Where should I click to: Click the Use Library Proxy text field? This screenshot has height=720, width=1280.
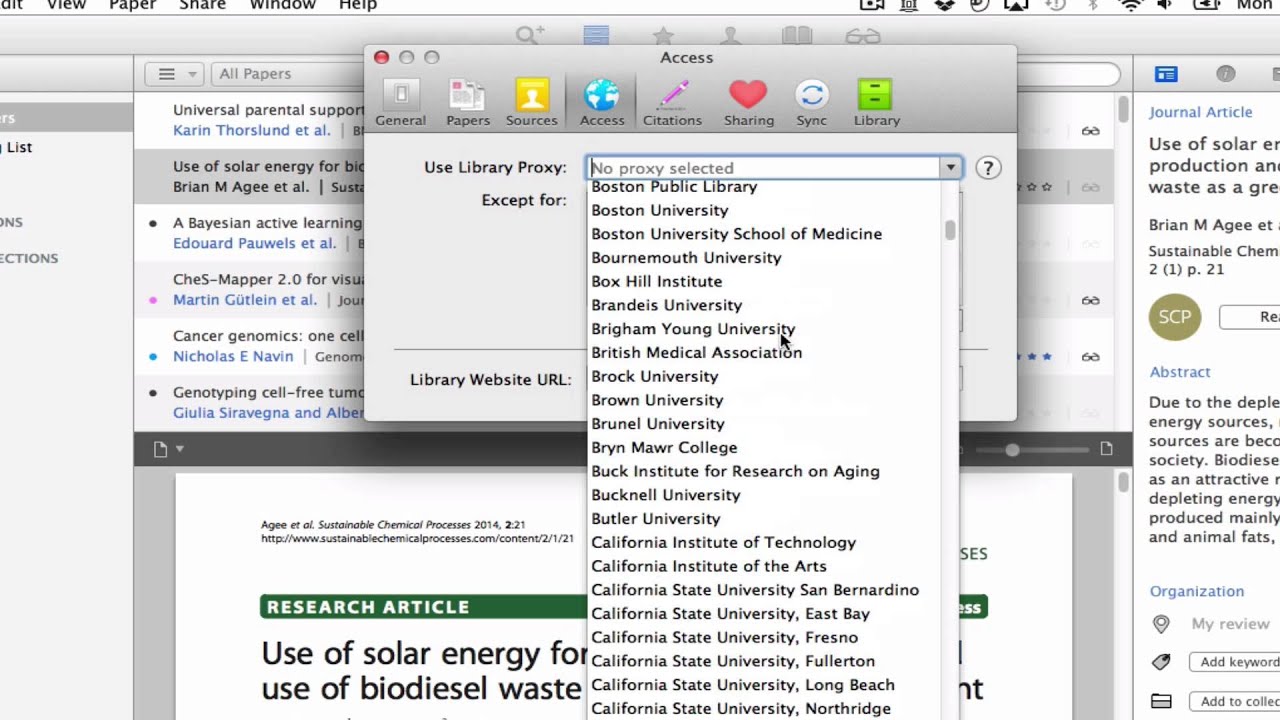pos(764,168)
